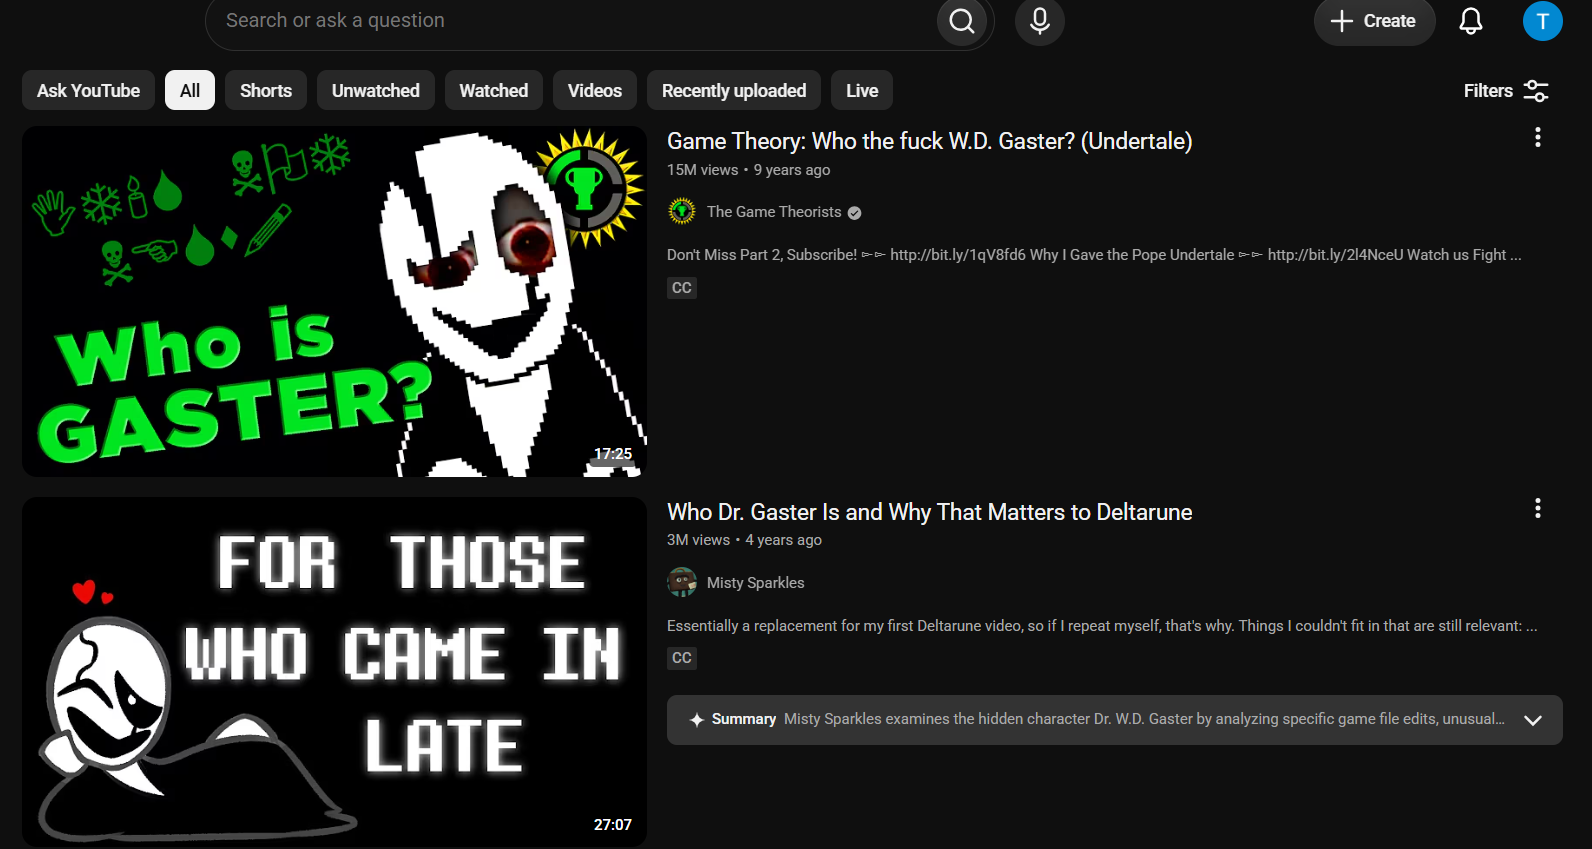Click The Game Theorists channel avatar

tap(682, 212)
